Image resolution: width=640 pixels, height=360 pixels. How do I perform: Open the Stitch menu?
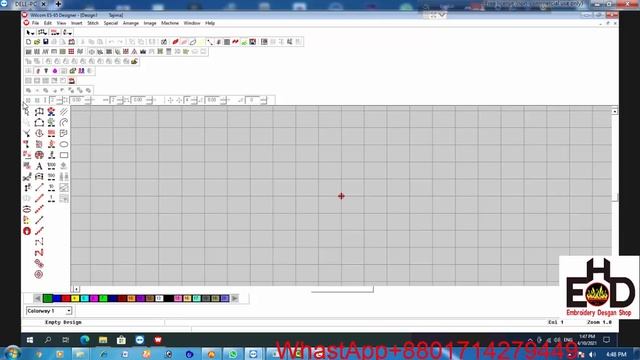[x=93, y=23]
